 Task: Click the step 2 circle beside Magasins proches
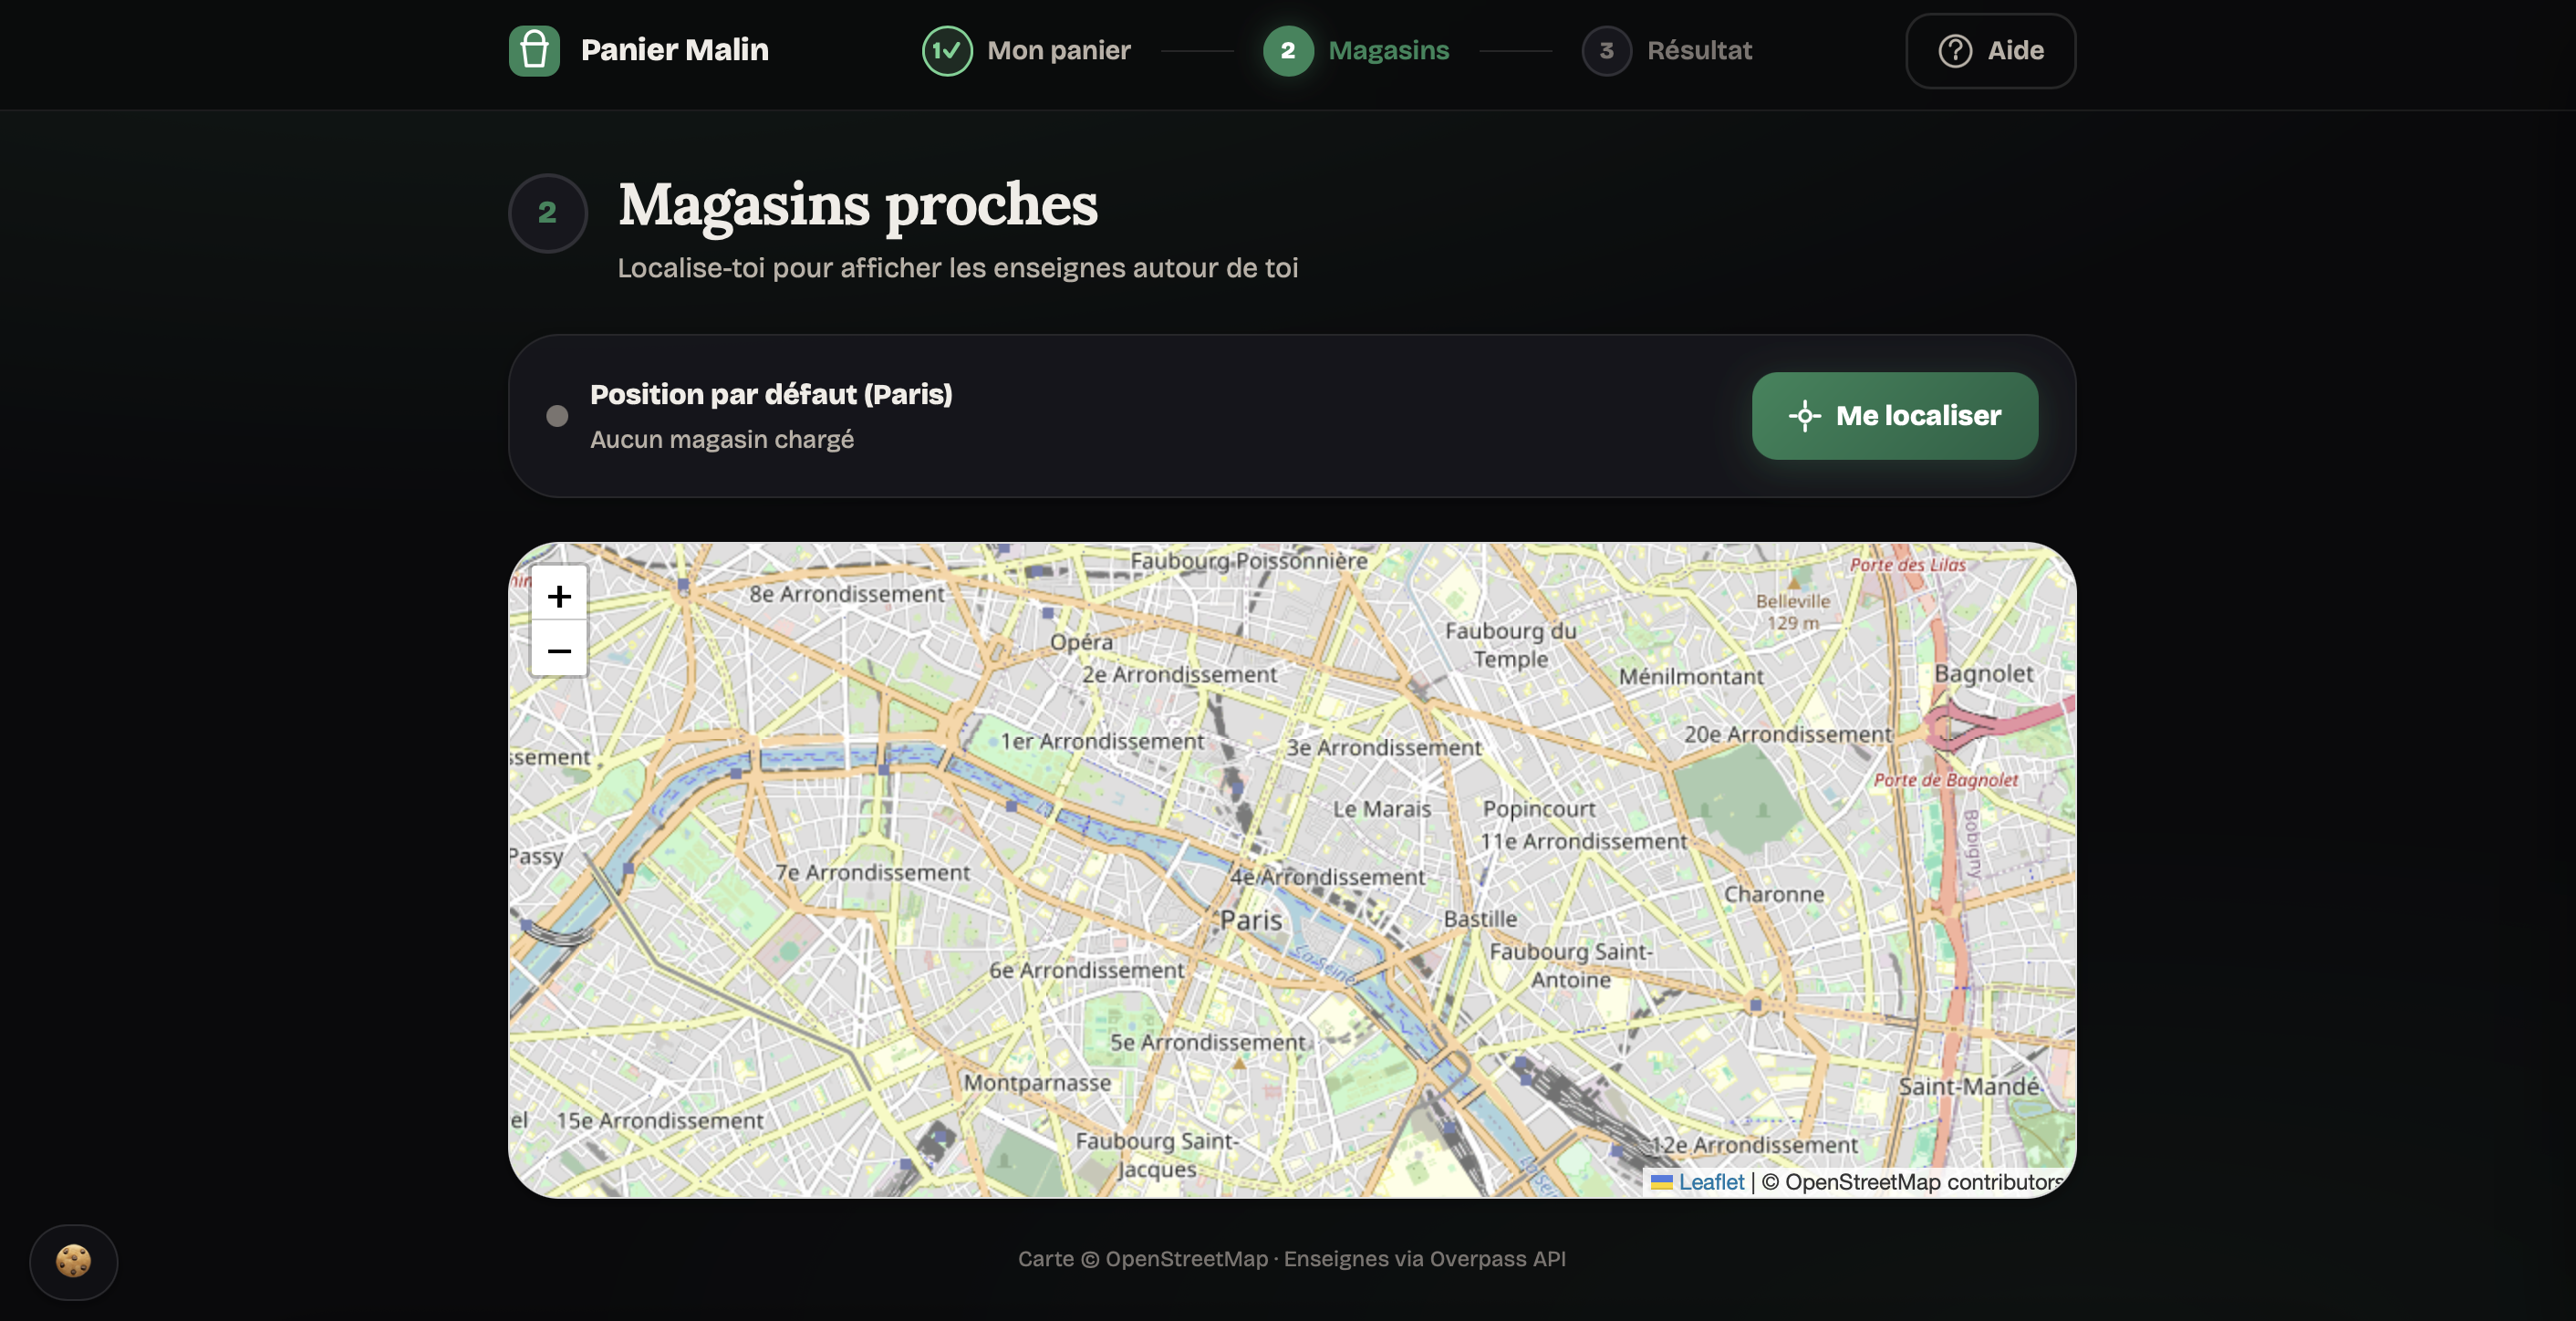click(548, 212)
